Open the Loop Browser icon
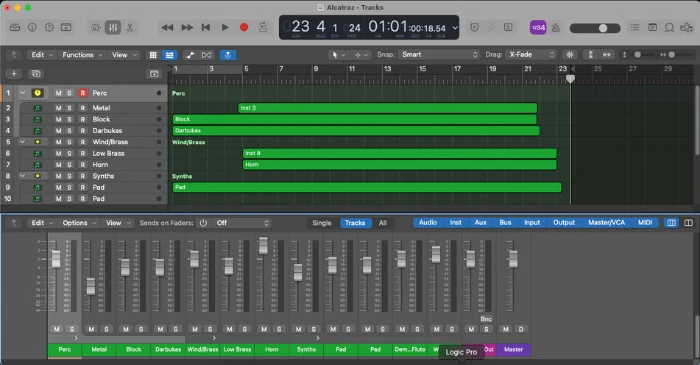Image resolution: width=700 pixels, height=365 pixels. pos(669,28)
